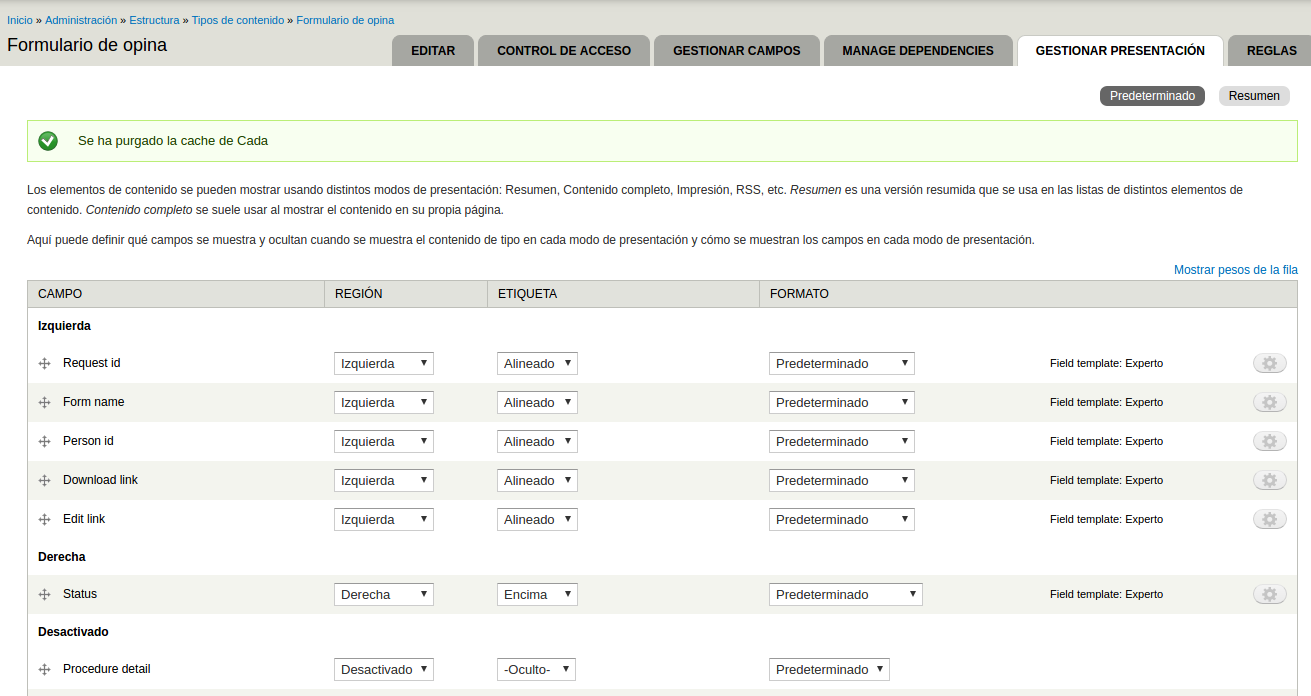Open format dropdown for Person id
This screenshot has height=696, width=1311.
(841, 442)
